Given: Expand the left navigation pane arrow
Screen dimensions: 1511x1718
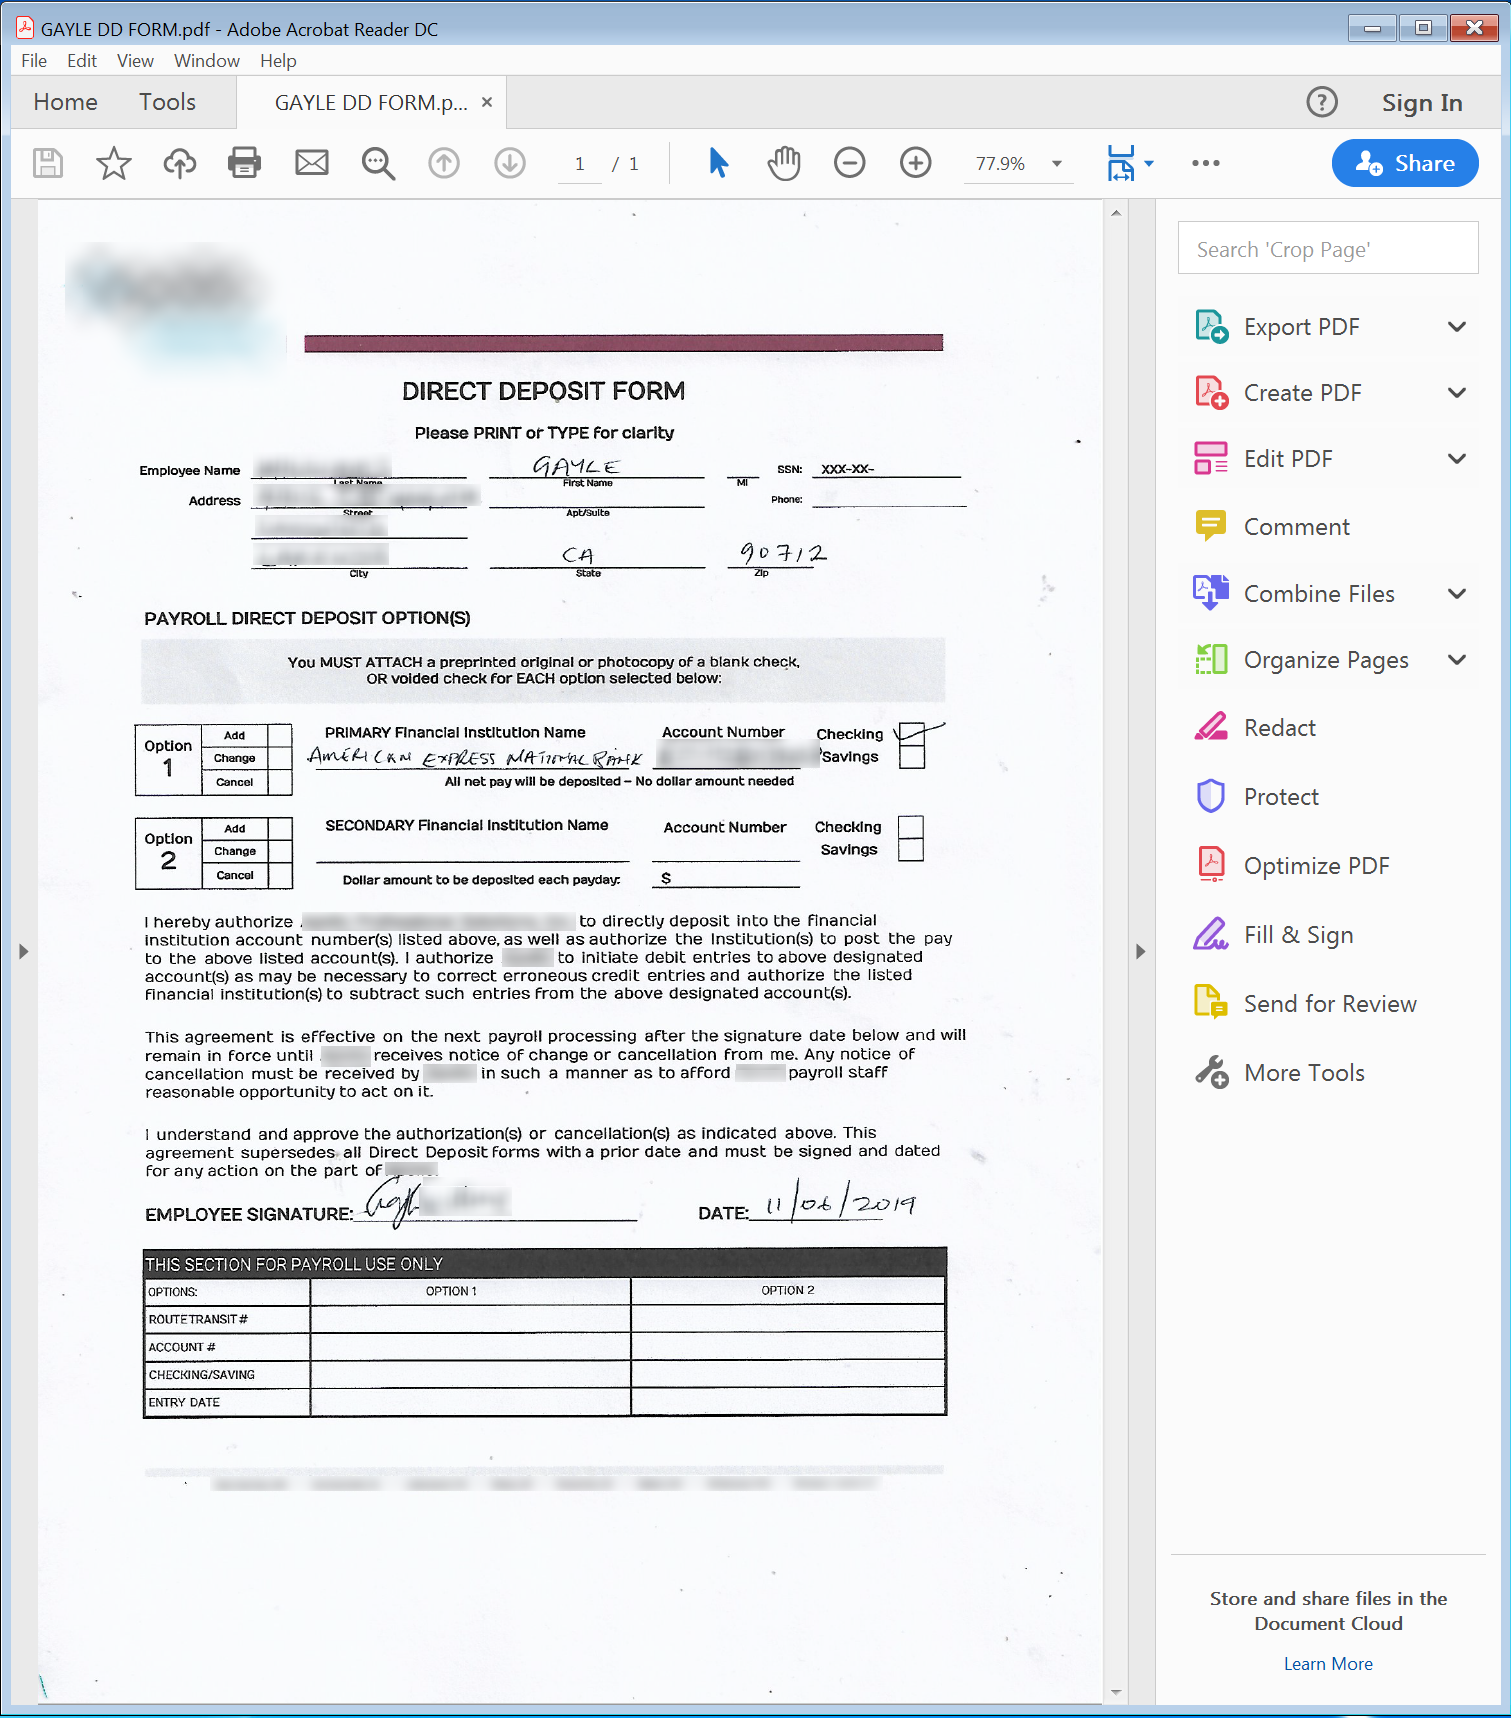Looking at the screenshot, I should [23, 952].
